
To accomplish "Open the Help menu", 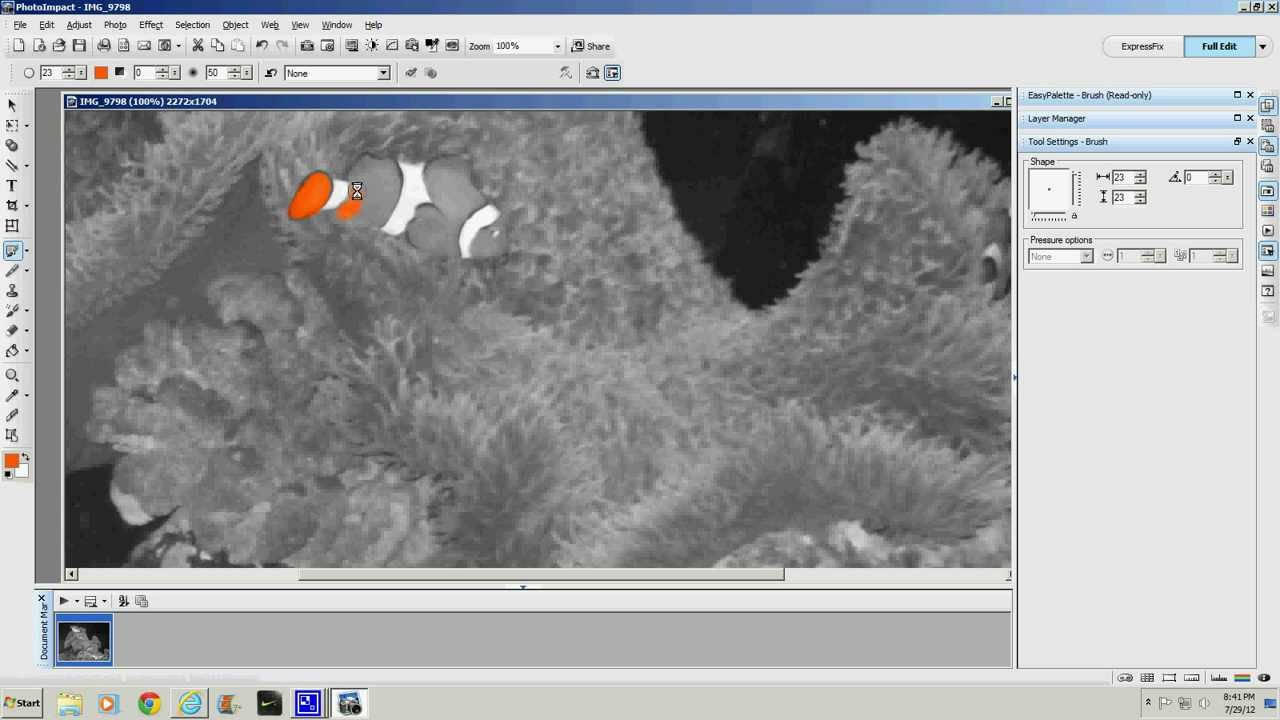I will pyautogui.click(x=373, y=25).
